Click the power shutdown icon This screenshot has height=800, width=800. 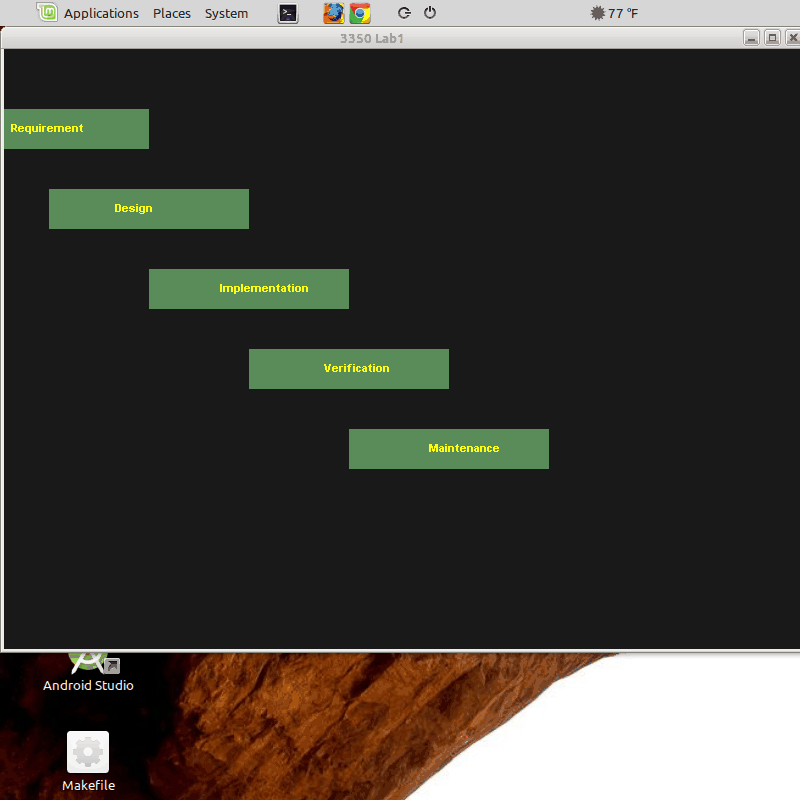tap(430, 12)
